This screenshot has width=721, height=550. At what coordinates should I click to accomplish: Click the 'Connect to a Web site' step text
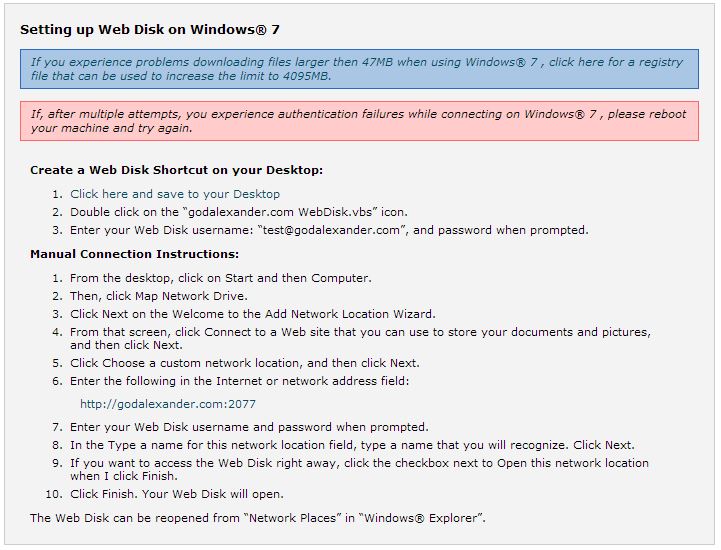(x=360, y=338)
